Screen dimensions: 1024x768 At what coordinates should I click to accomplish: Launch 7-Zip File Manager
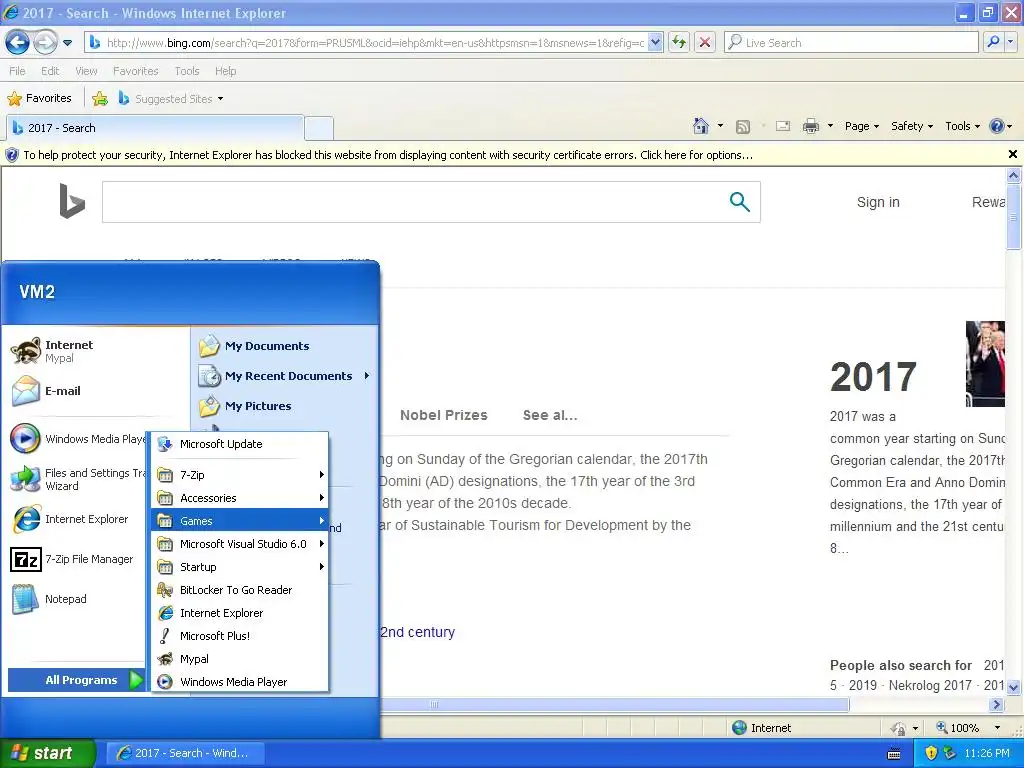pyautogui.click(x=77, y=559)
